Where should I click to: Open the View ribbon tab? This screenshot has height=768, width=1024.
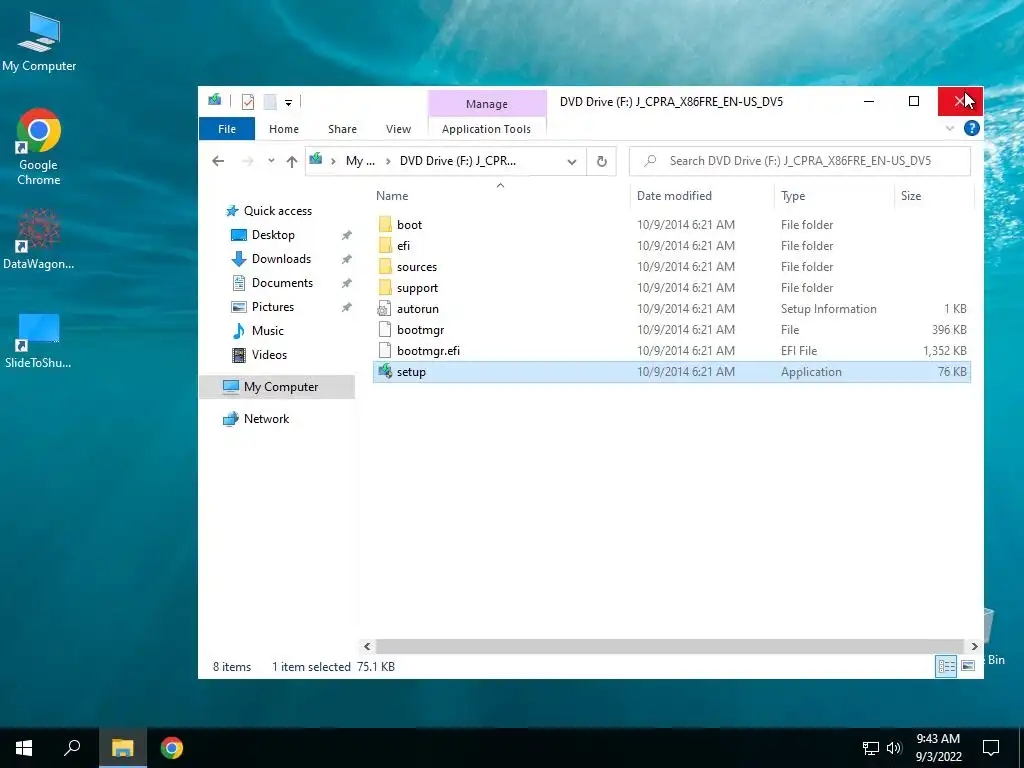tap(398, 129)
